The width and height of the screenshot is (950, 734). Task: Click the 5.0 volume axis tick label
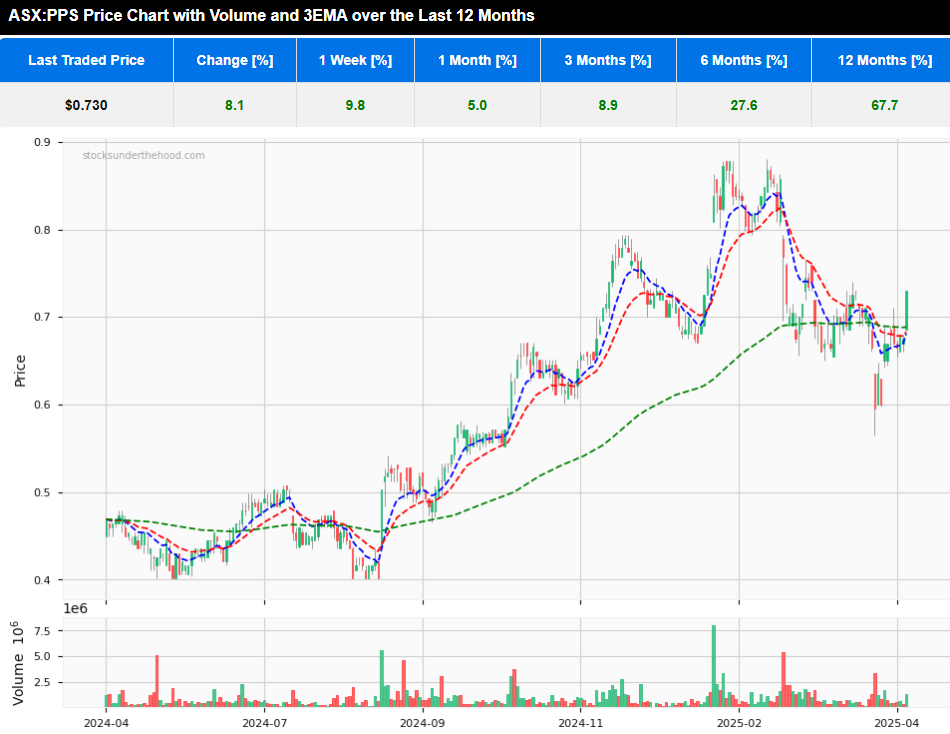pos(42,656)
